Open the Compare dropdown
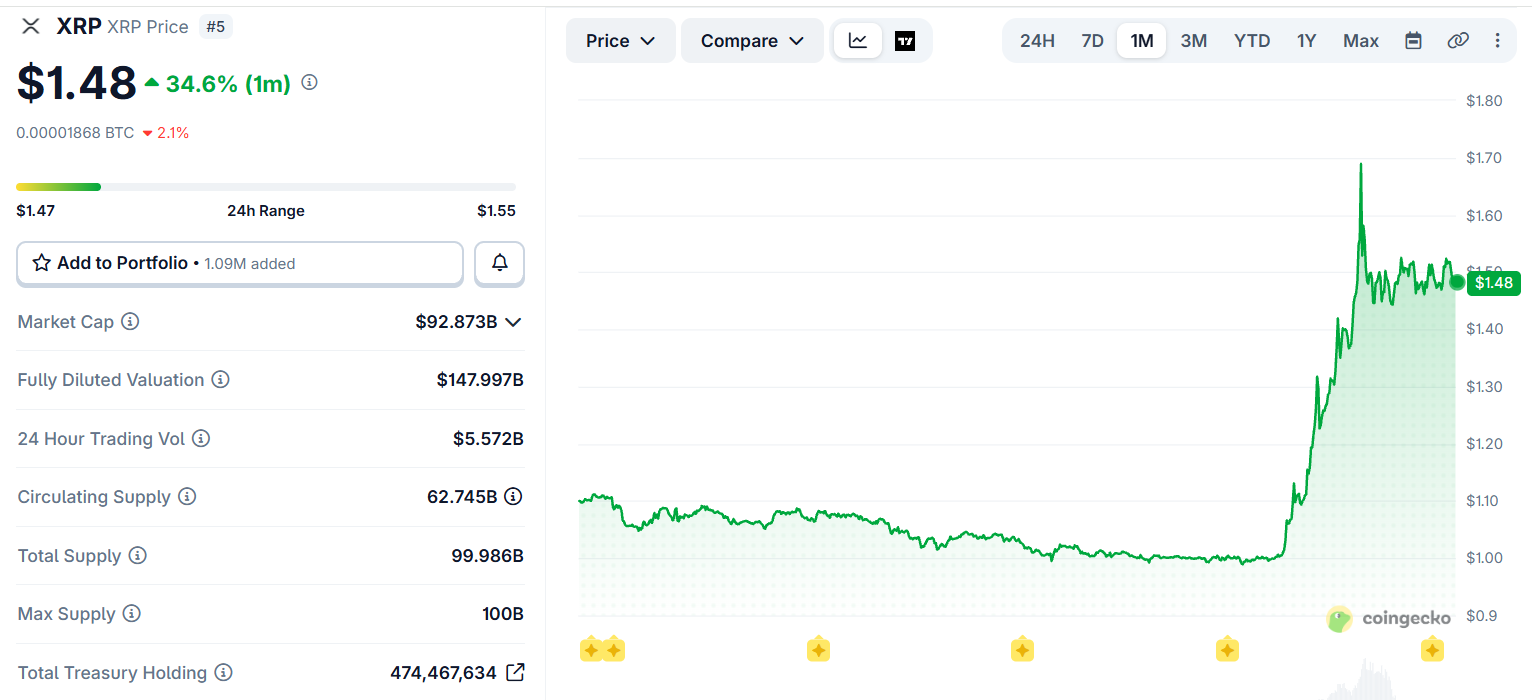Screen dimensions: 1532x700 pos(752,41)
